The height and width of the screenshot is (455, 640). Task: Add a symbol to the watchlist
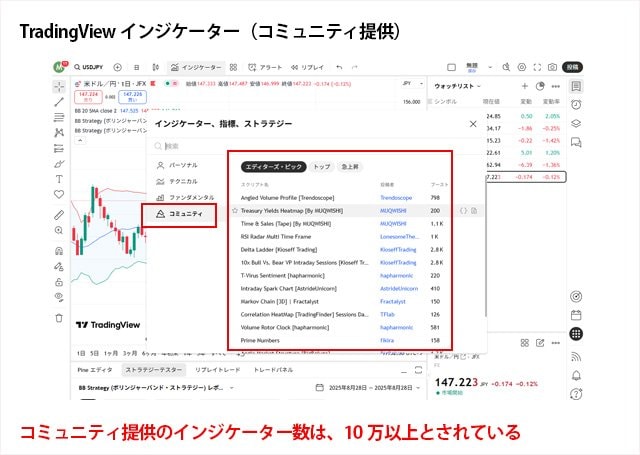pos(525,86)
